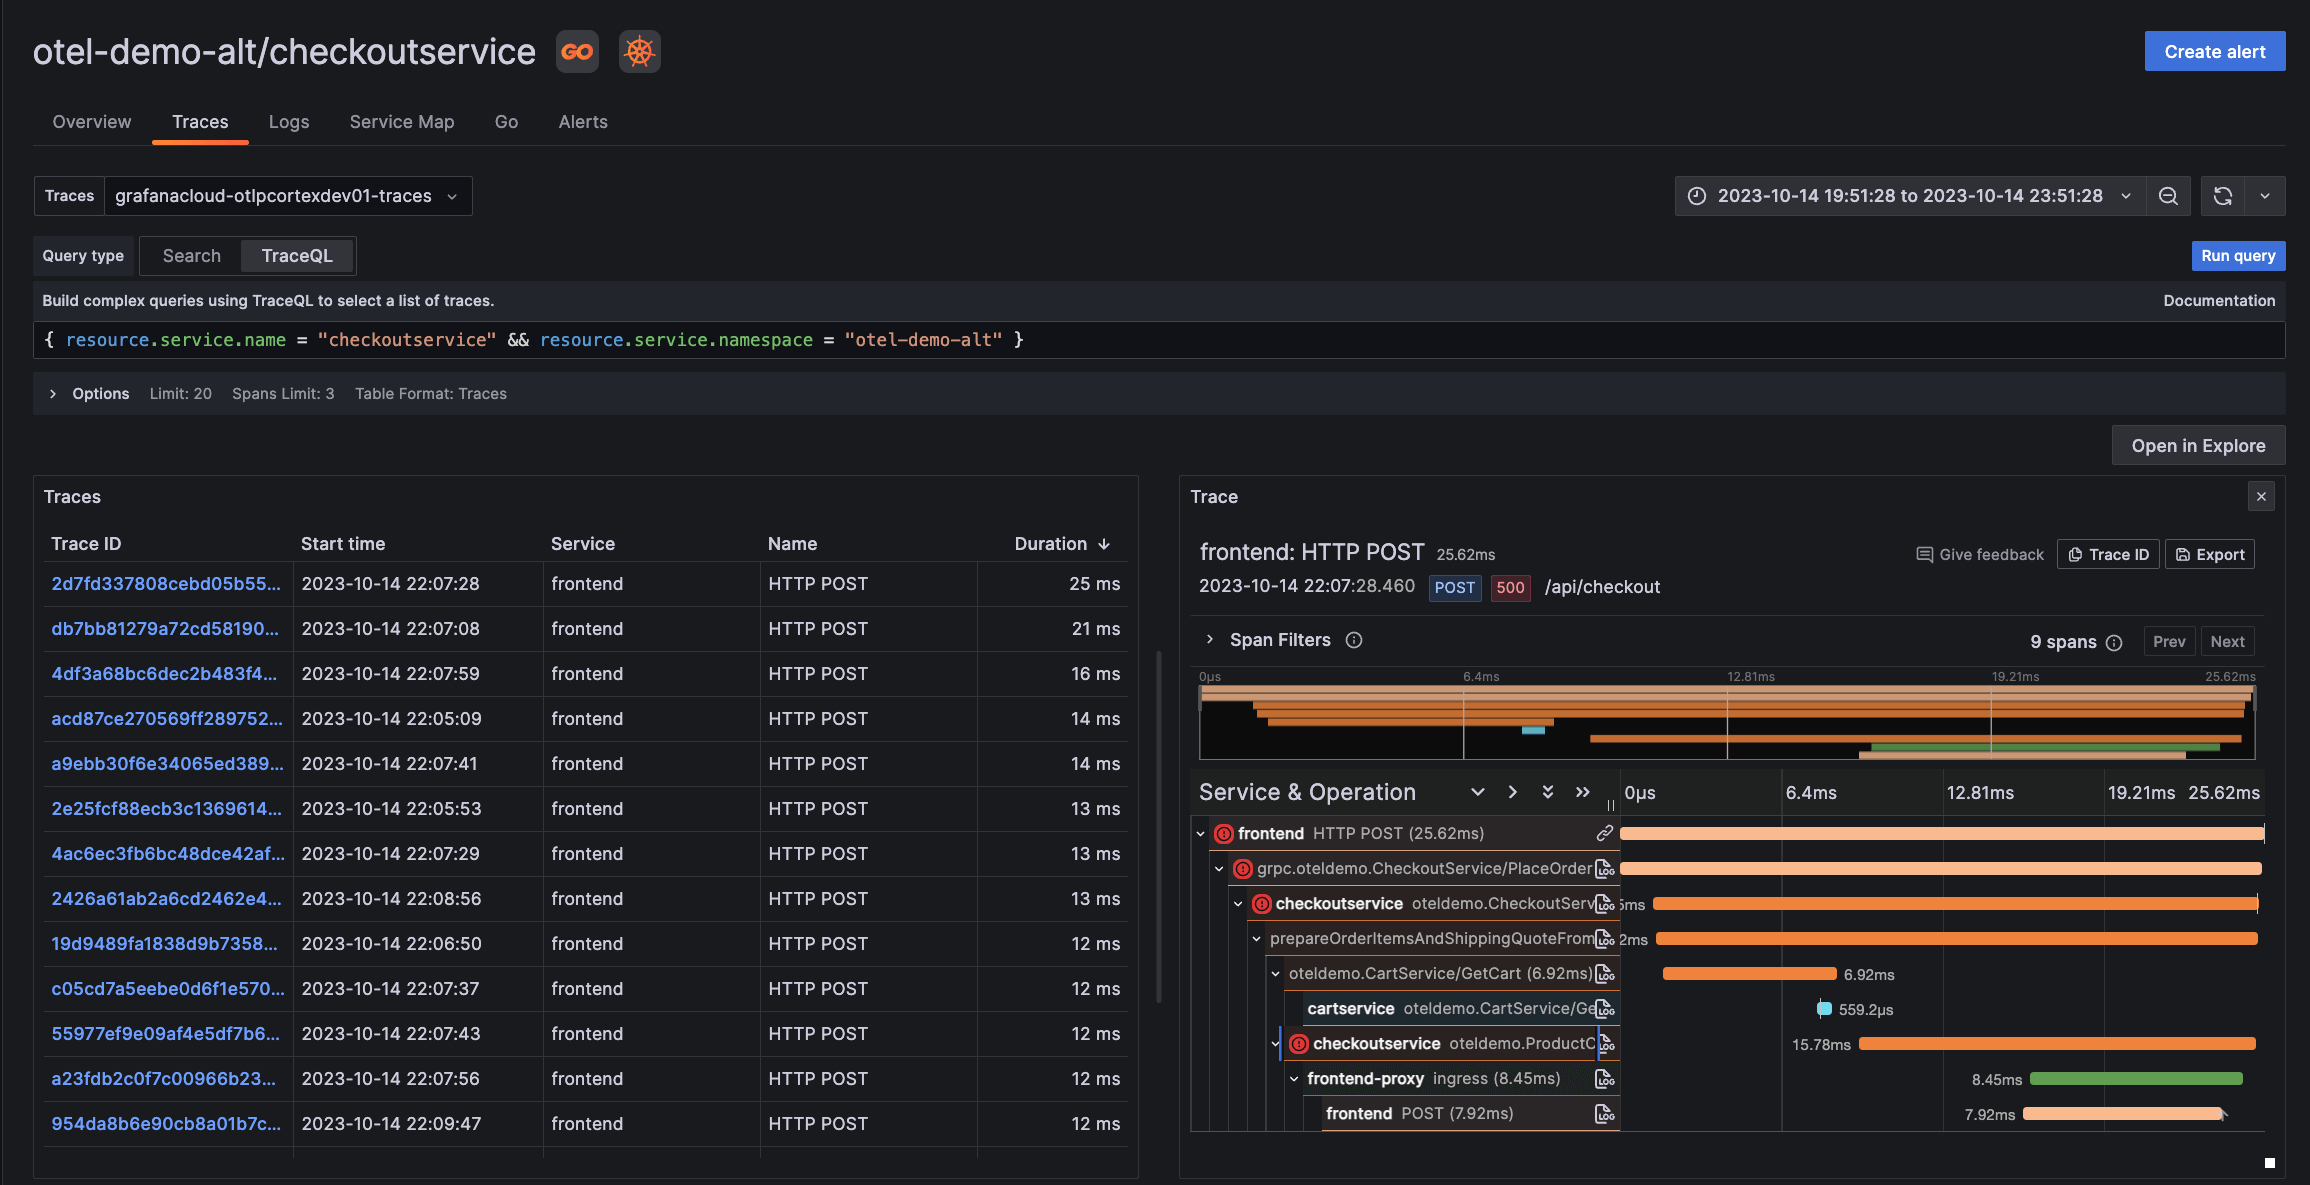Open logs for the cartservice span
Screen dimensions: 2310x1185
pos(1604,1008)
